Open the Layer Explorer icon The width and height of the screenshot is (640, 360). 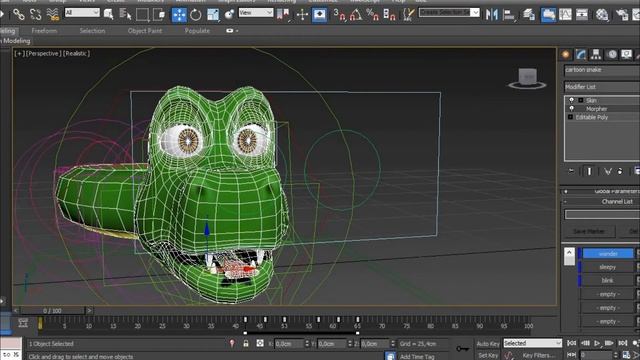[529, 15]
